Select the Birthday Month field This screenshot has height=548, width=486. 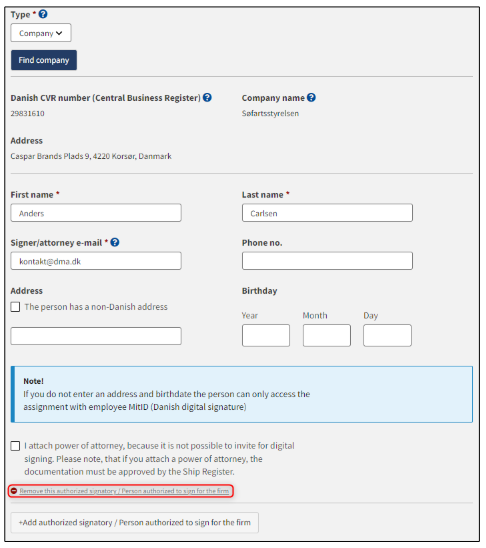[x=327, y=336]
